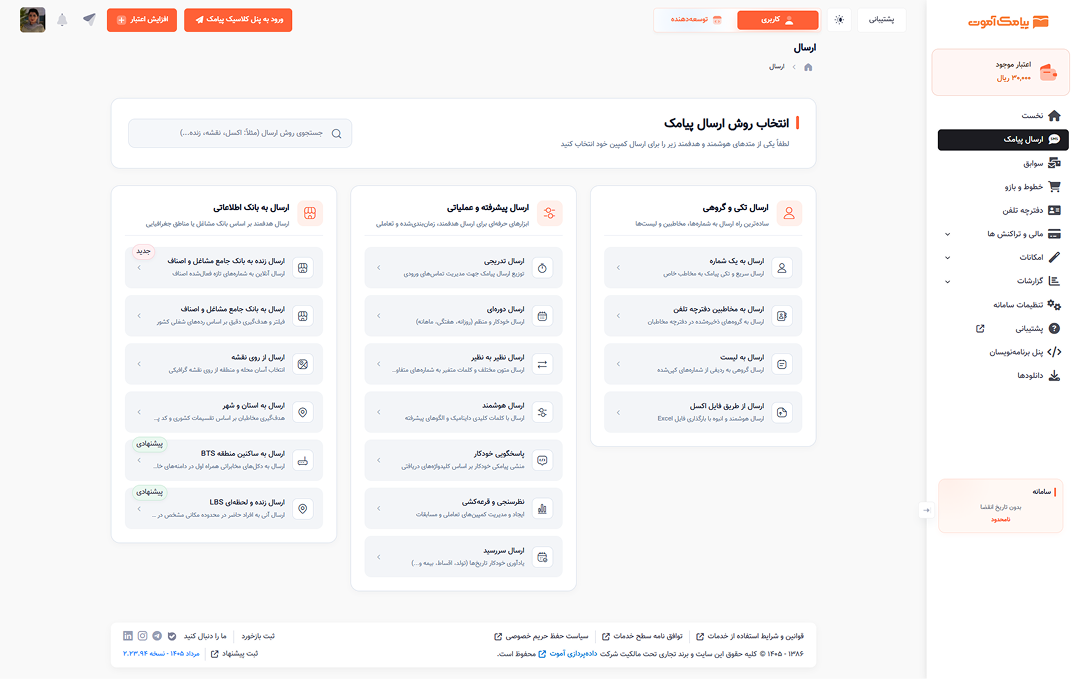Click the ارسال تدریجی timer icon

[x=542, y=268]
